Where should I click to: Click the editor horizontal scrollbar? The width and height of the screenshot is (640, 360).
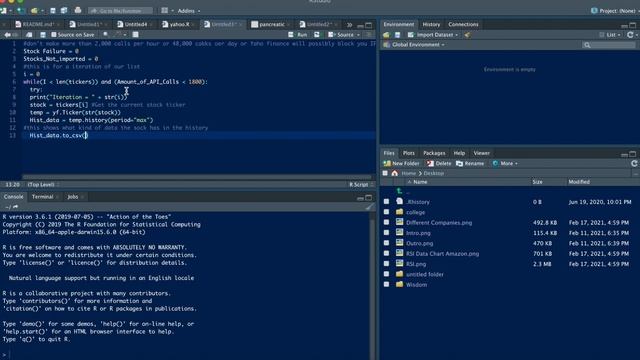point(196,177)
